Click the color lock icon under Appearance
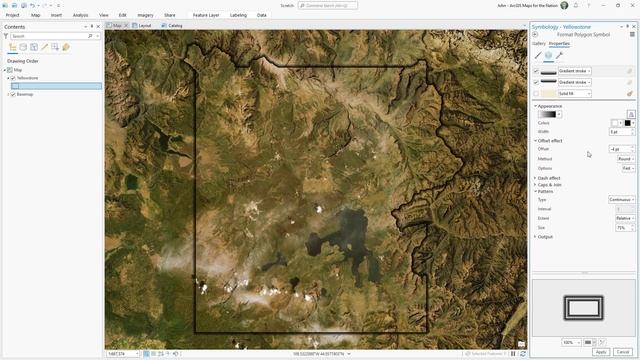640x360 pixels. coord(631,114)
